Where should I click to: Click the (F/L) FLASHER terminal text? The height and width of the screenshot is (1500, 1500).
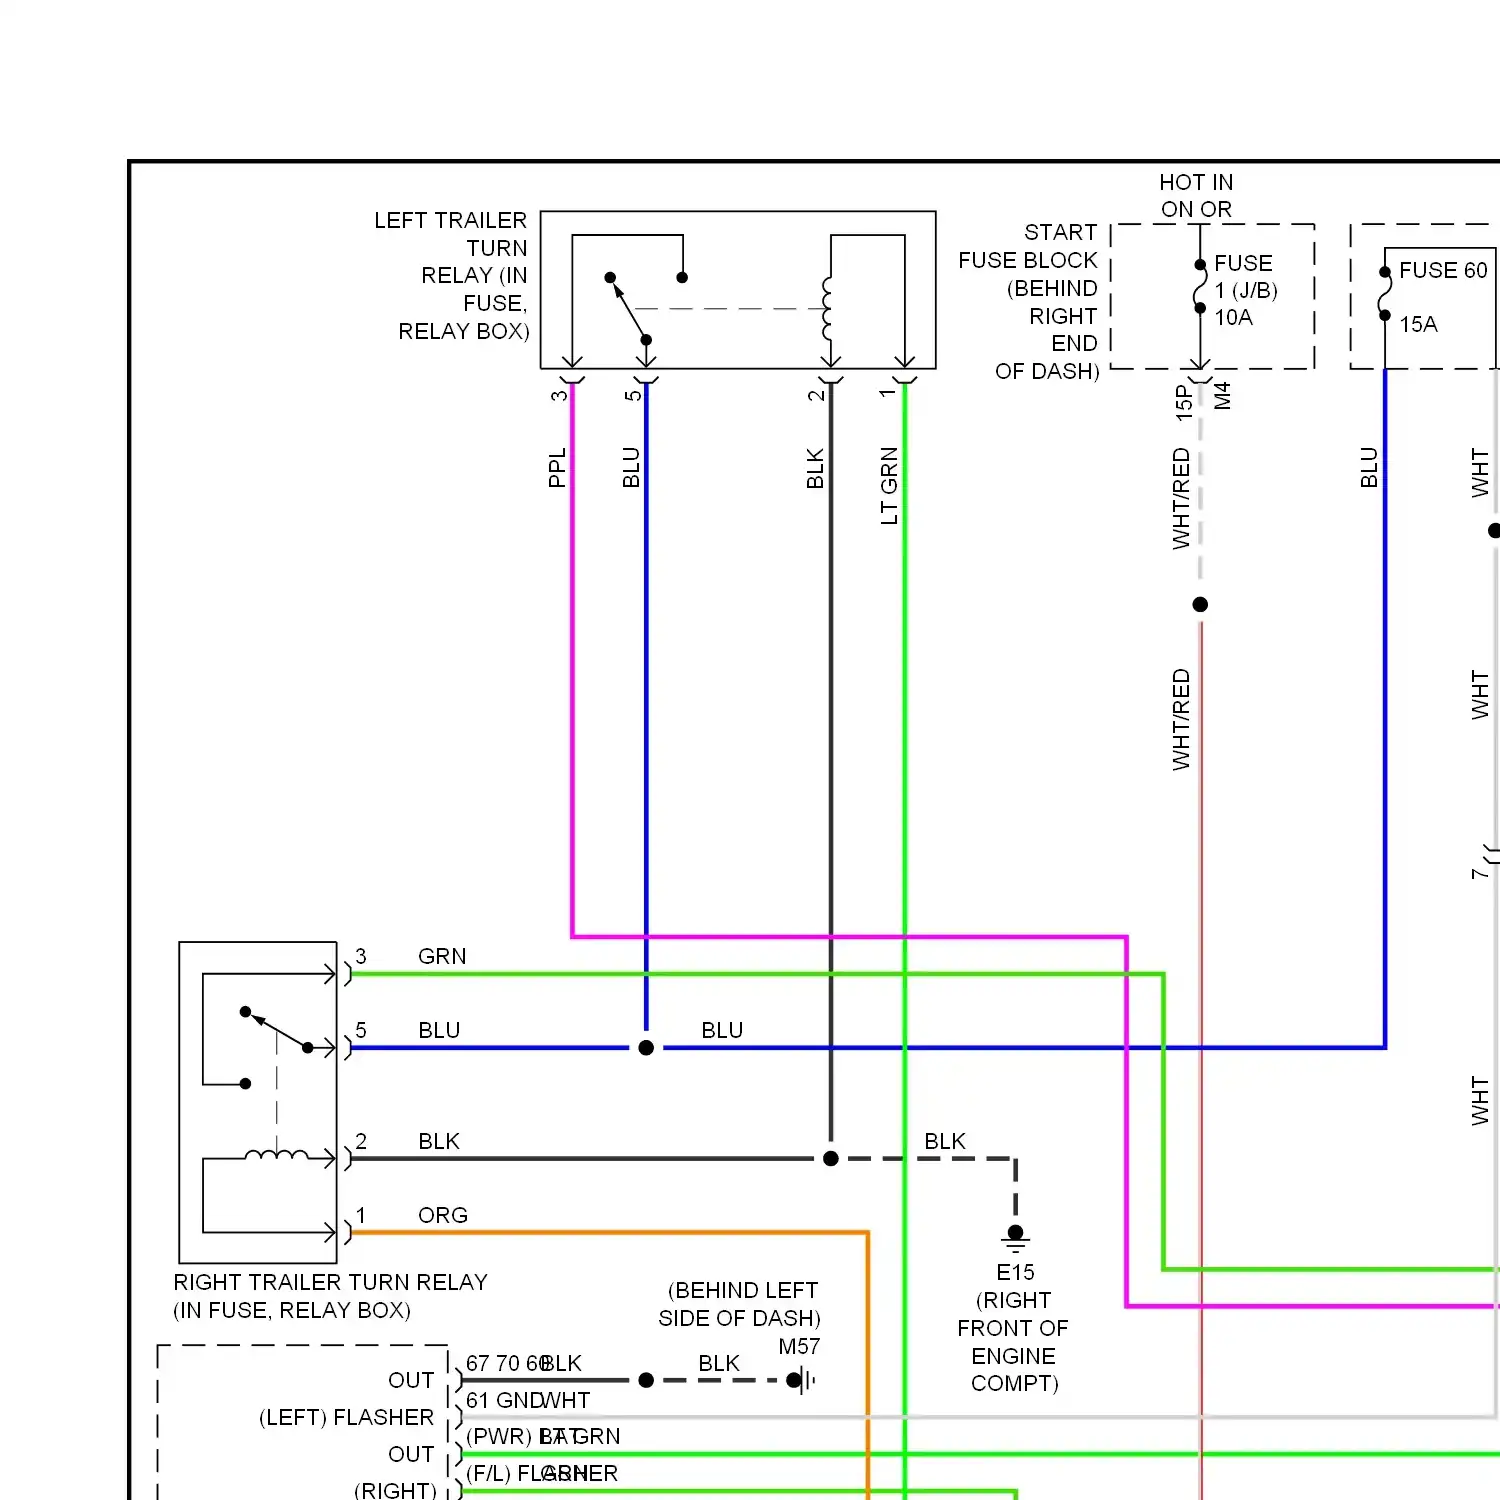click(x=541, y=1473)
